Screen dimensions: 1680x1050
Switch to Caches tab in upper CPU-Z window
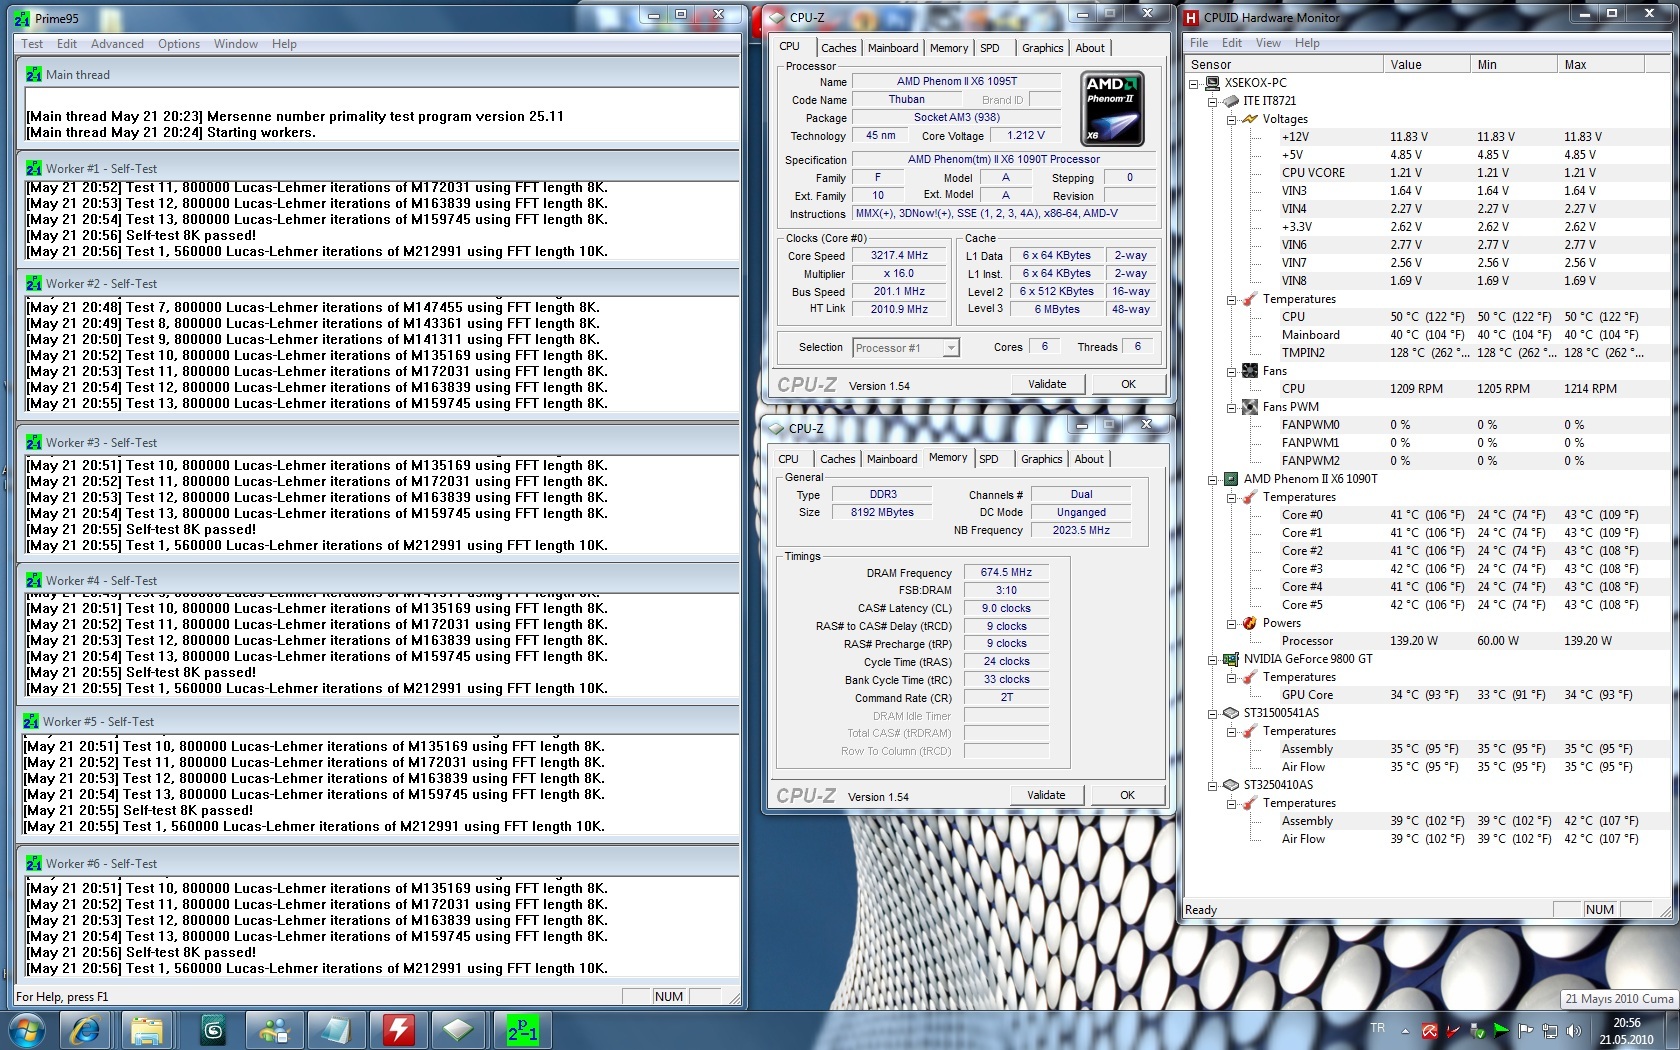[x=838, y=48]
